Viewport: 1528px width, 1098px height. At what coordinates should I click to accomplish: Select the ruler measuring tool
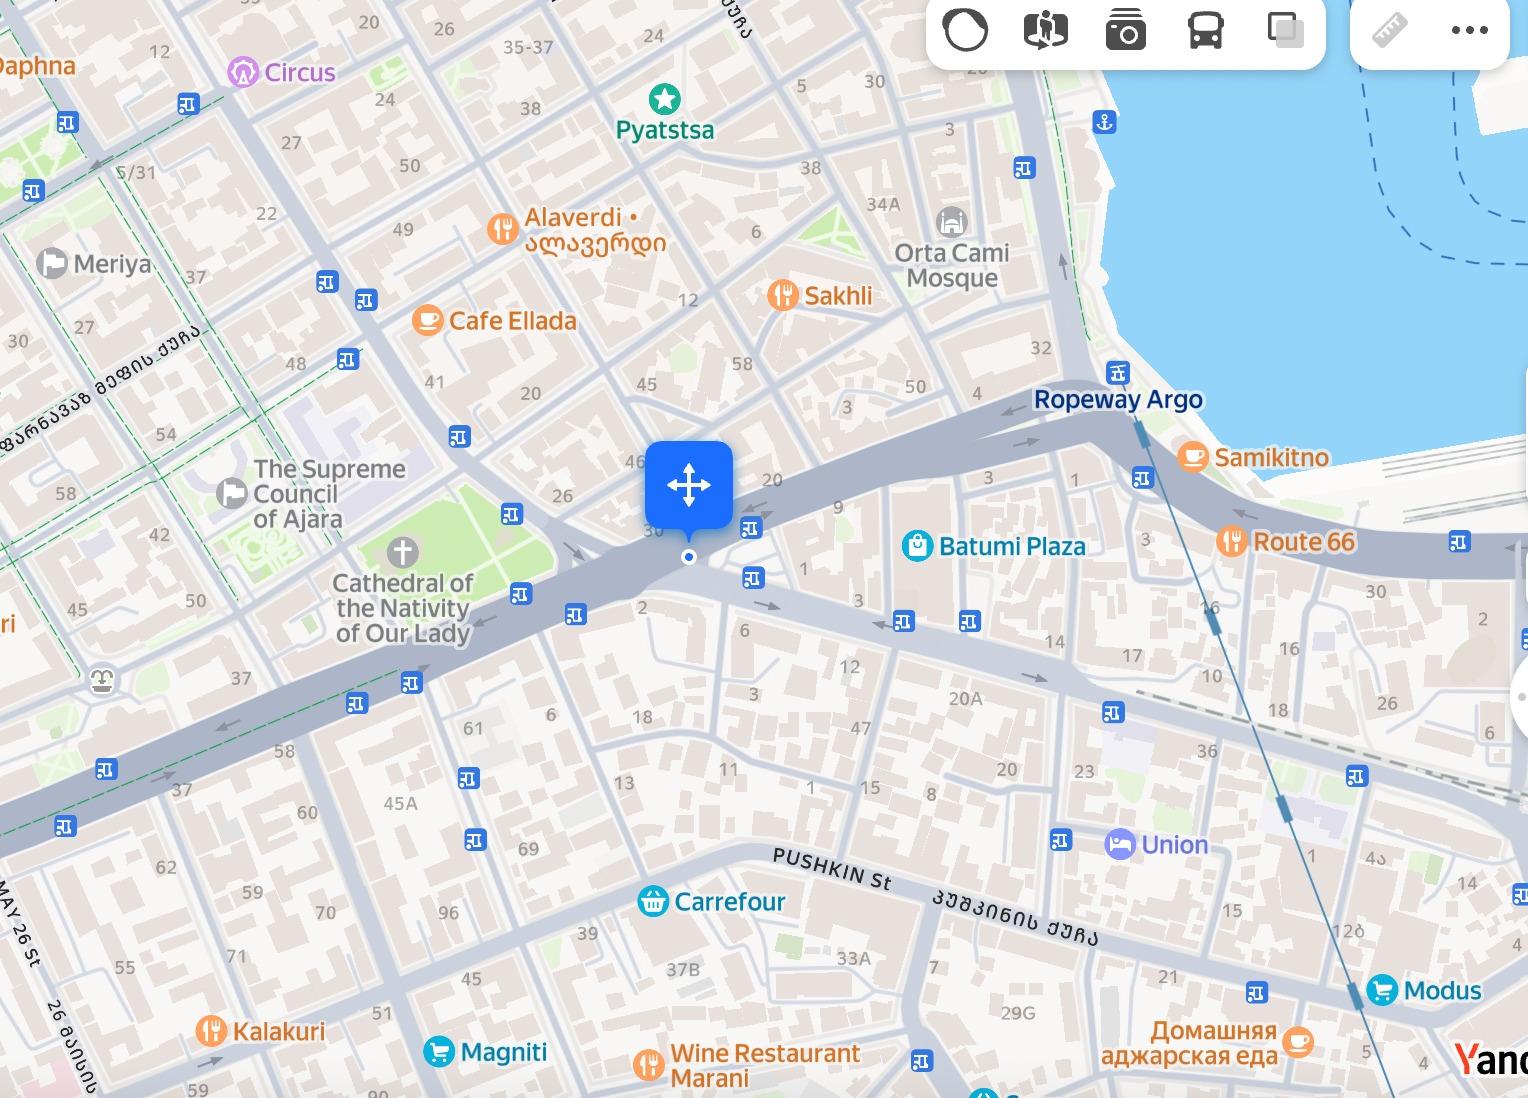tap(1390, 30)
